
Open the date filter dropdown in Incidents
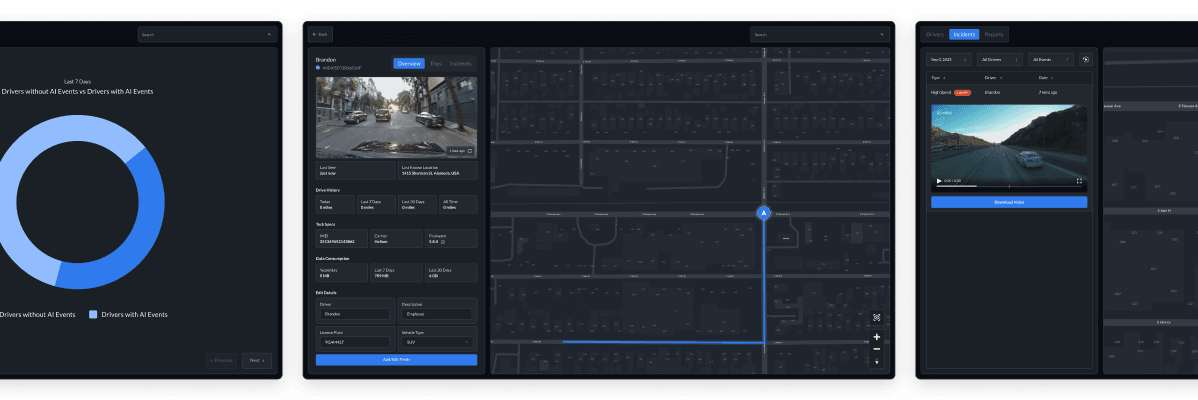[x=948, y=60]
